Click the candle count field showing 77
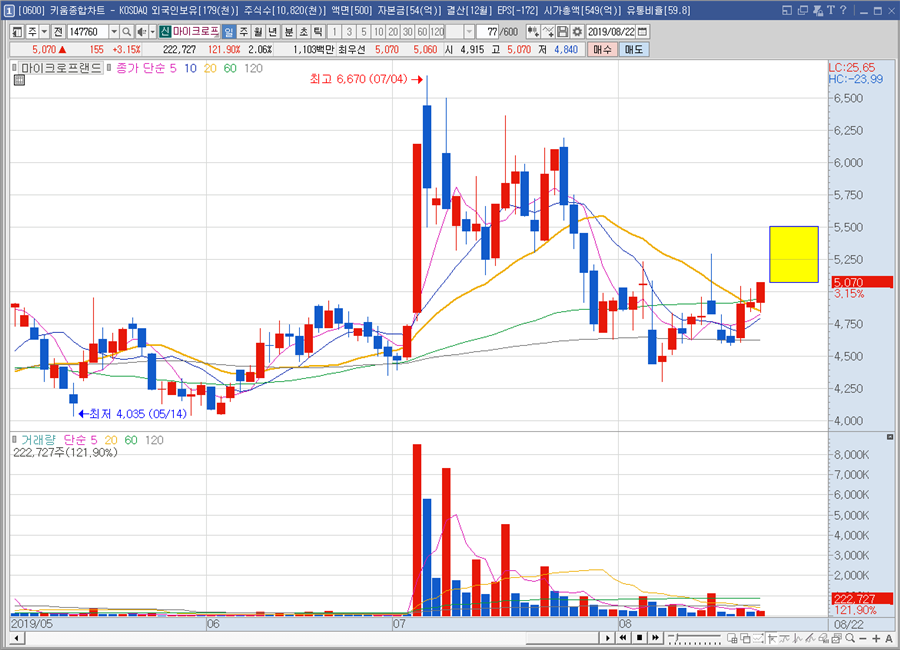Image resolution: width=900 pixels, height=650 pixels. point(488,32)
